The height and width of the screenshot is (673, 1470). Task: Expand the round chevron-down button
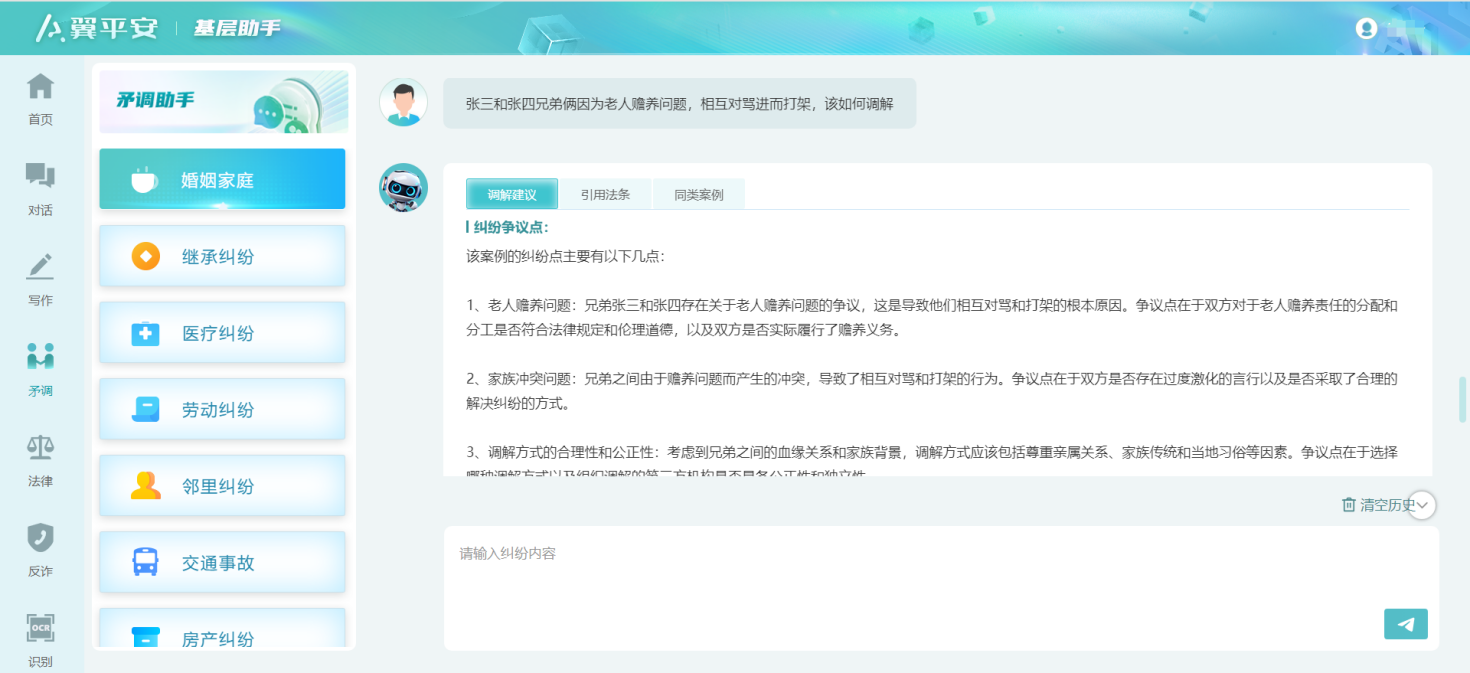[x=1422, y=505]
